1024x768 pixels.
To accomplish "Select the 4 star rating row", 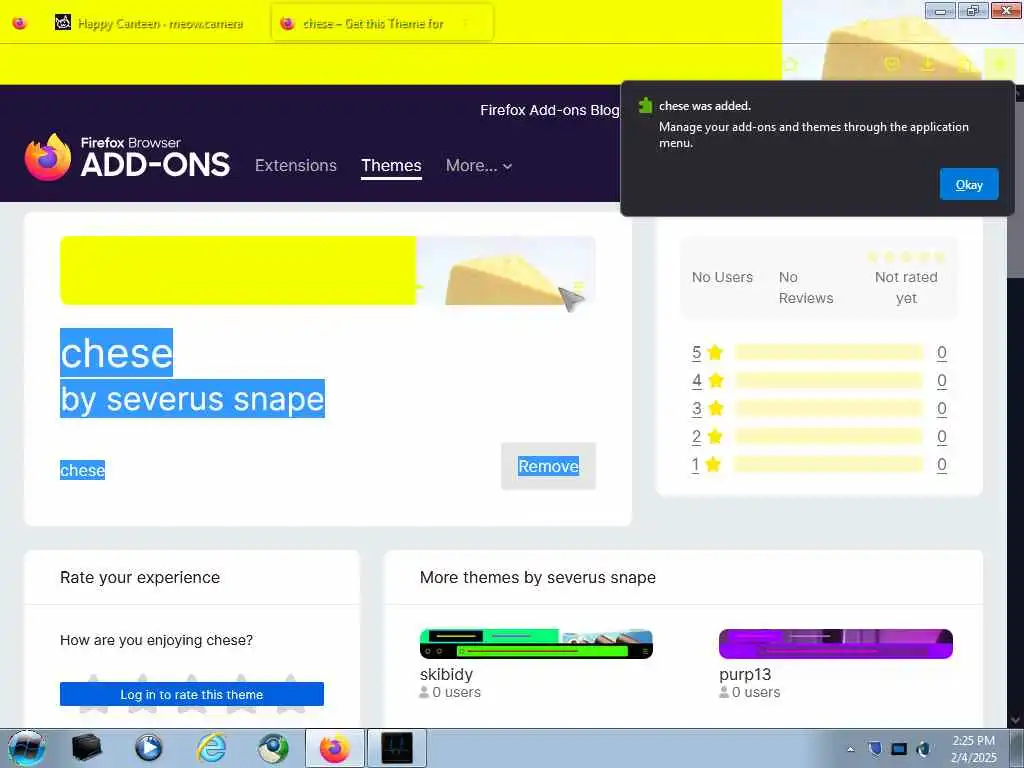I will [x=819, y=381].
